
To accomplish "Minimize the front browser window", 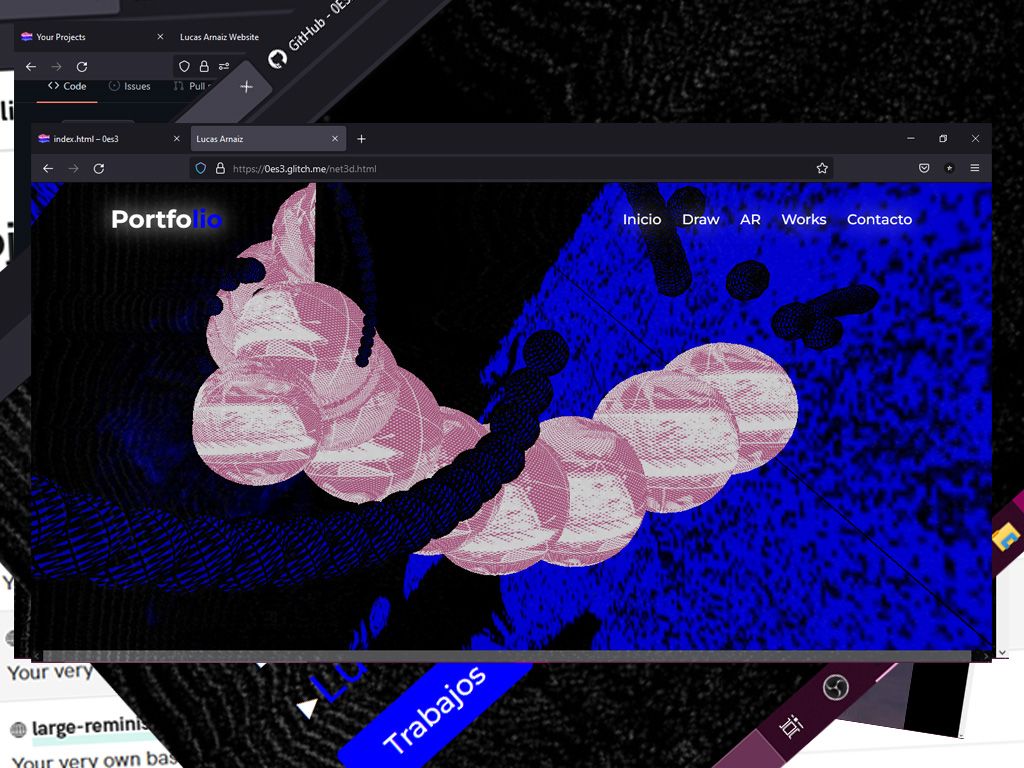I will tap(911, 138).
